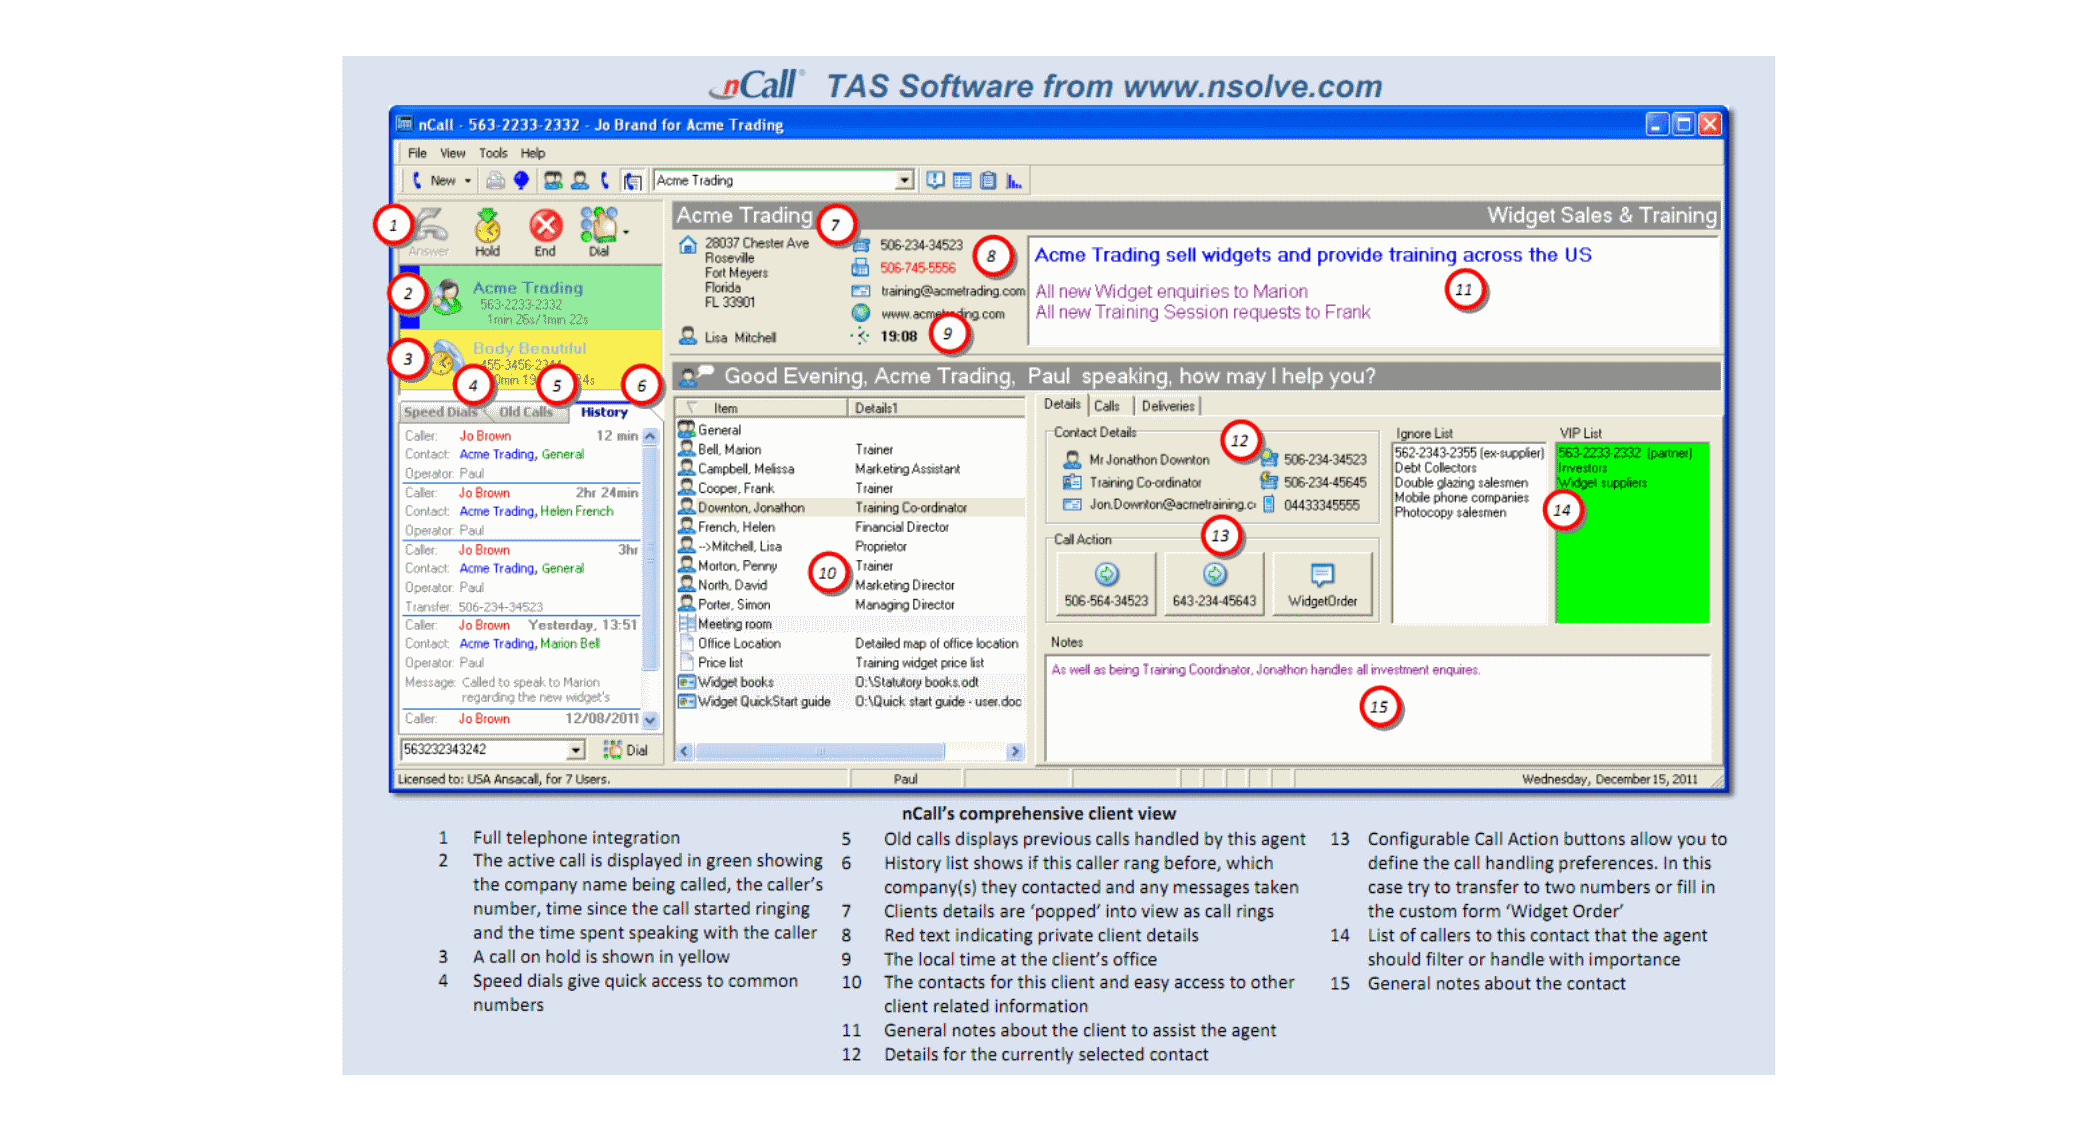Select contact Mitchell, Lisa
The height and width of the screenshot is (1140, 2090).
[x=850, y=546]
